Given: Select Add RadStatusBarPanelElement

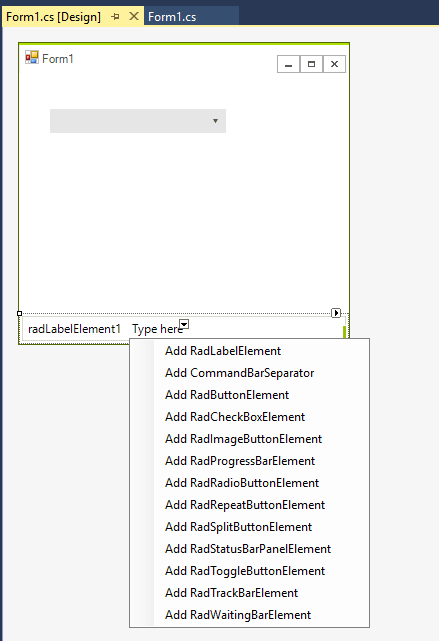Looking at the screenshot, I should [249, 549].
